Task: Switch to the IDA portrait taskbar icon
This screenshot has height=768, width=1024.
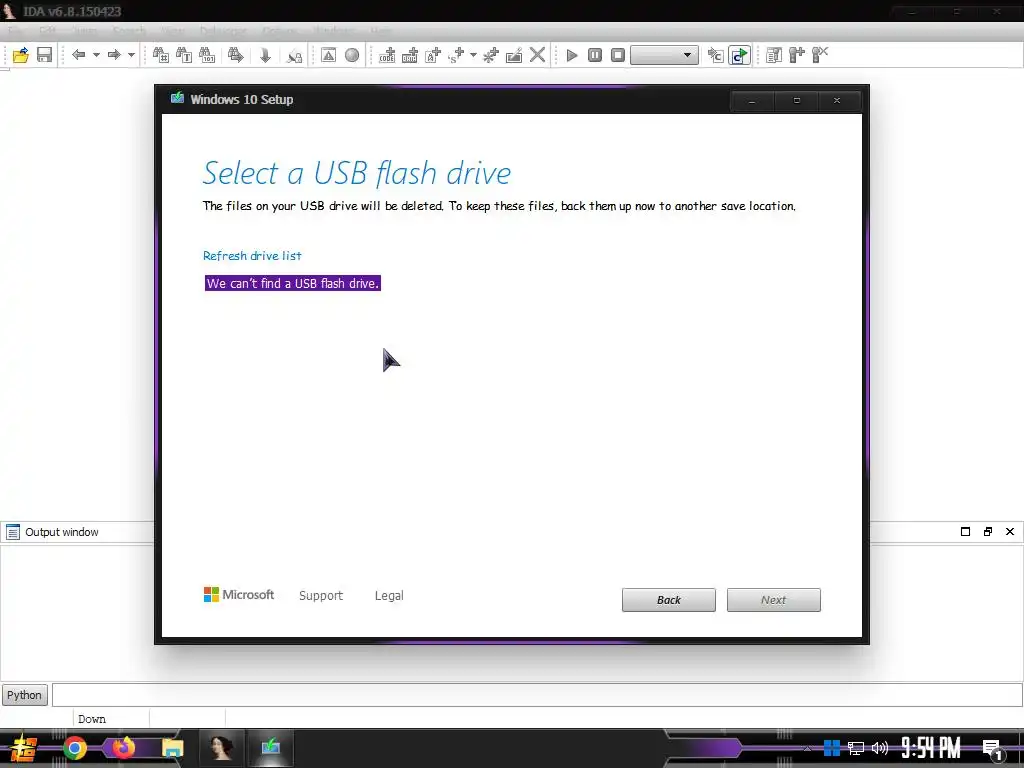Action: (221, 748)
